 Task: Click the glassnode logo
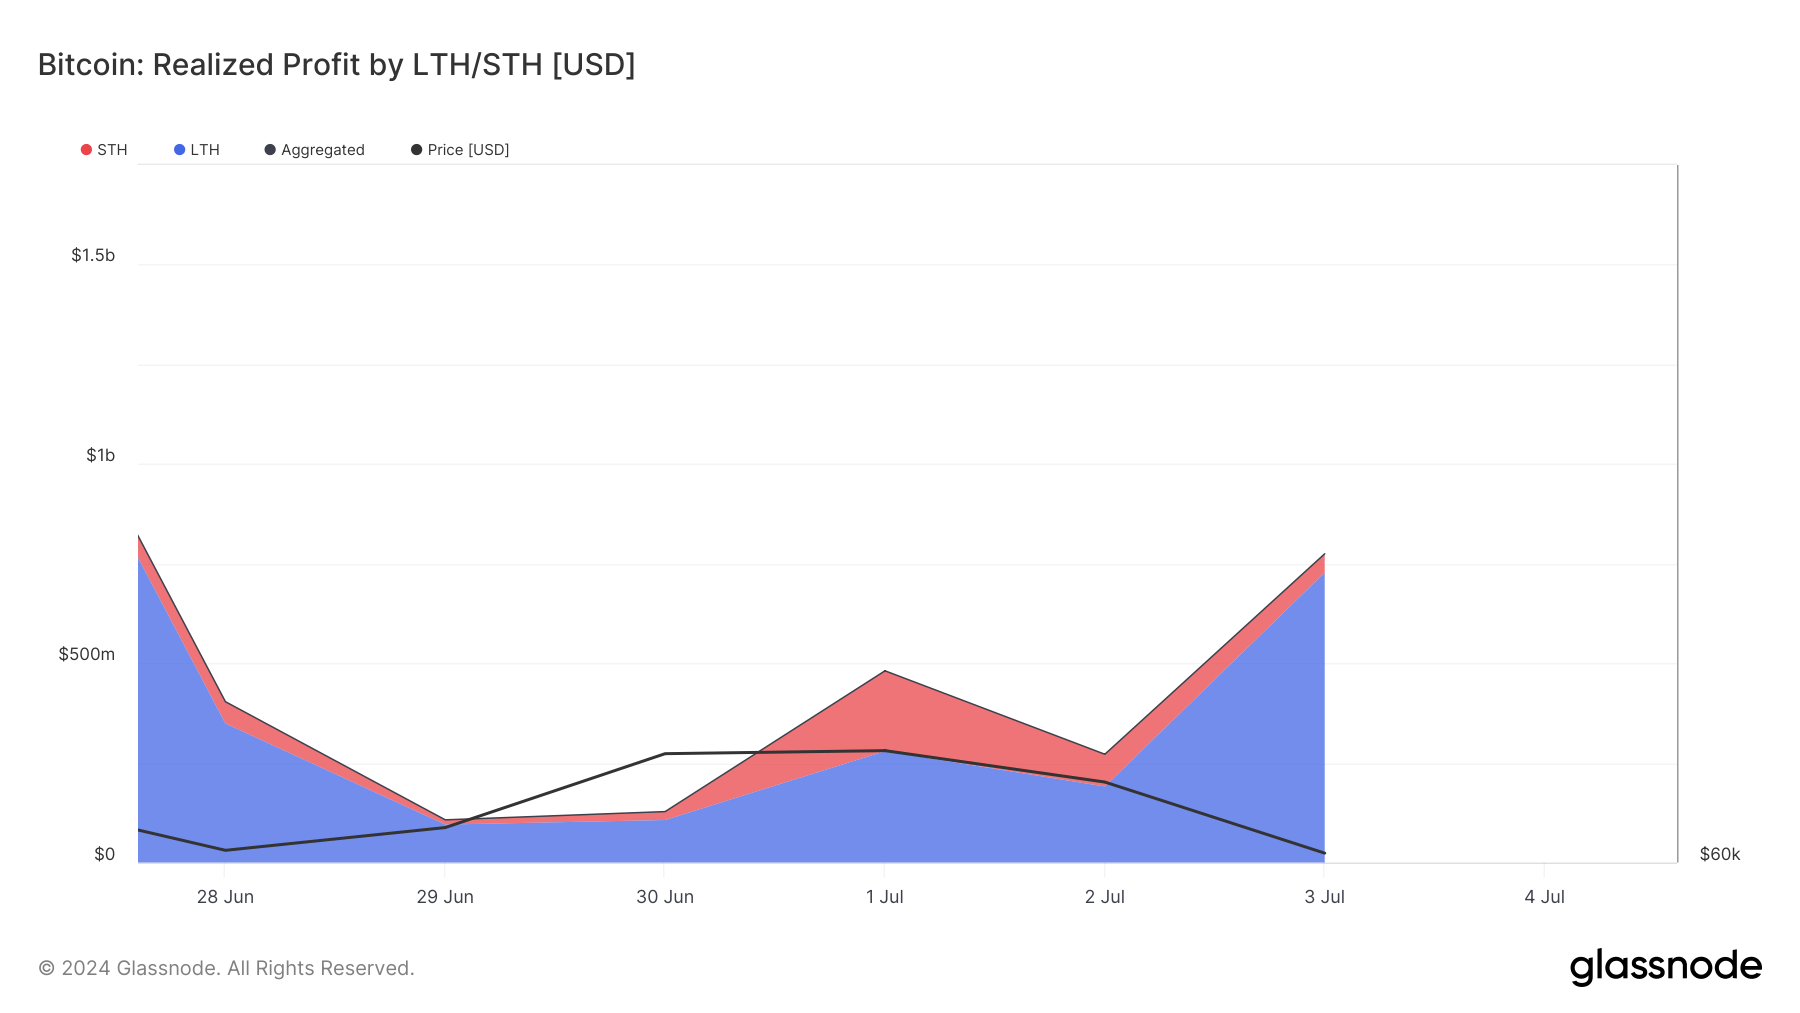(x=1666, y=967)
